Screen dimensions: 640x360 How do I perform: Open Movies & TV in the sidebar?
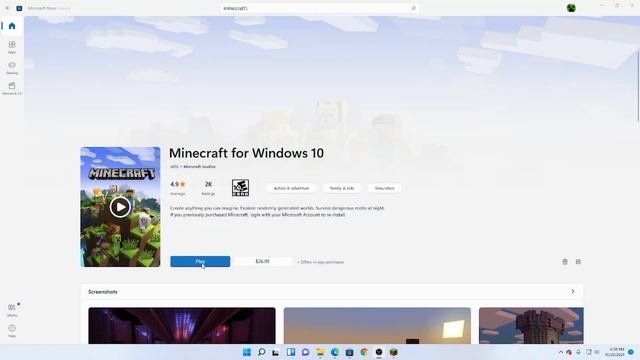tap(12, 88)
